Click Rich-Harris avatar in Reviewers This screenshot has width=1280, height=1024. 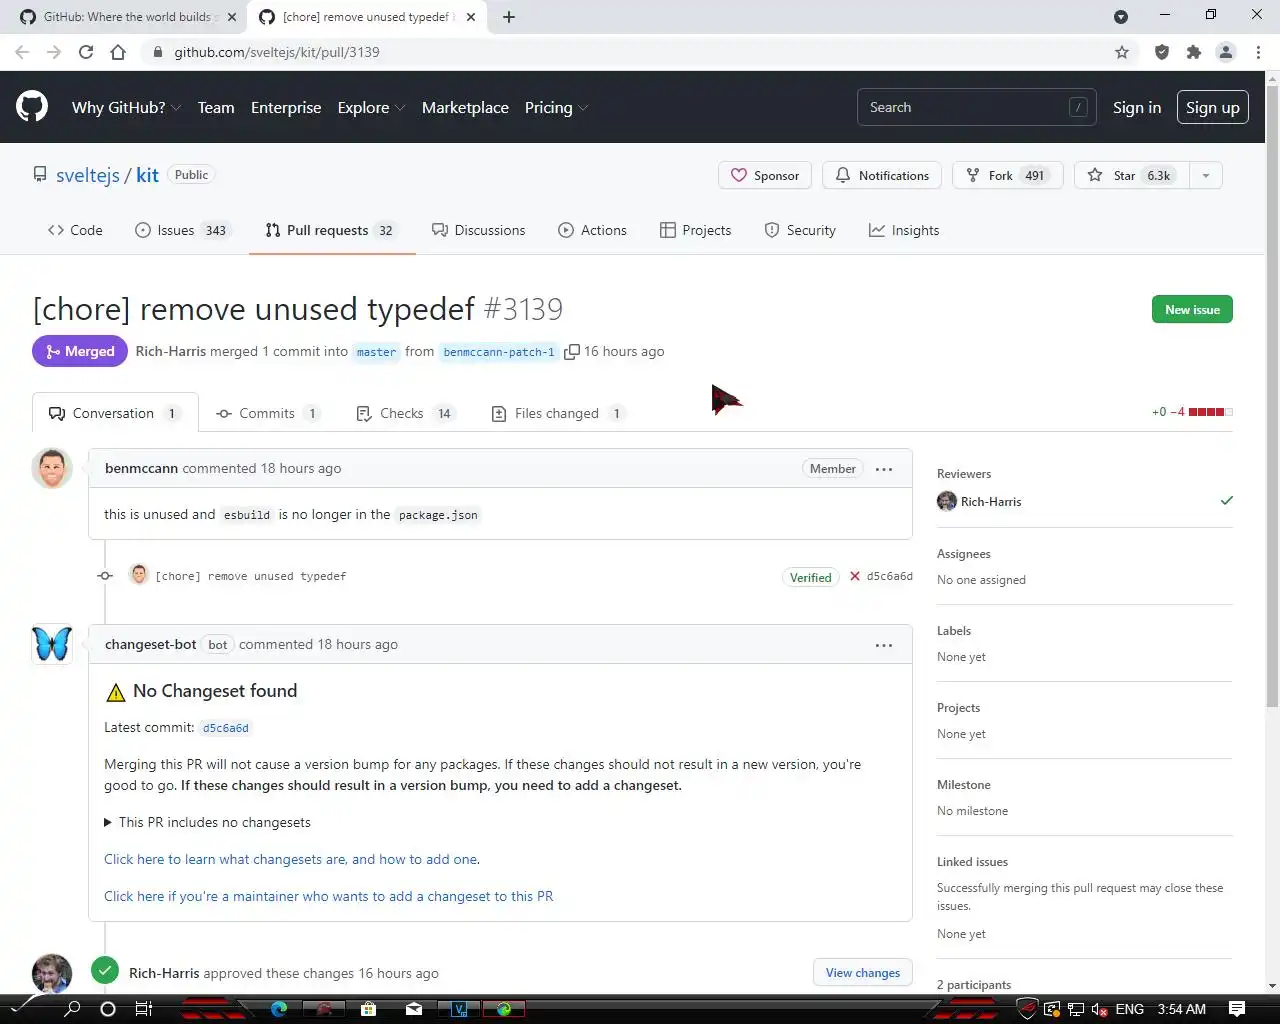947,501
